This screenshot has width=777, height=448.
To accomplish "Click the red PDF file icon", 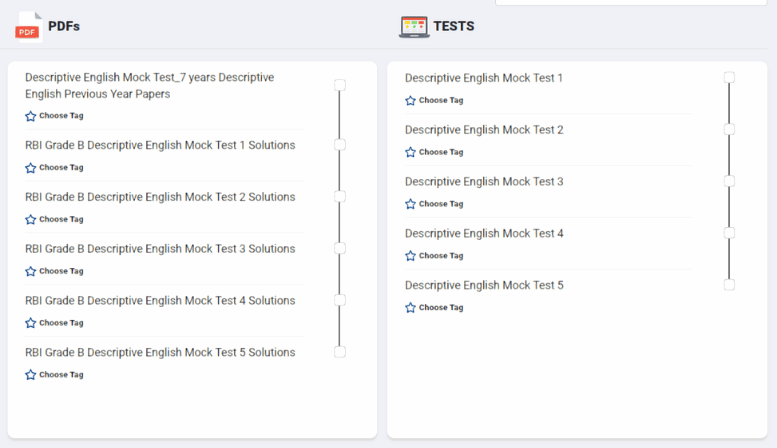I will coord(29,26).
